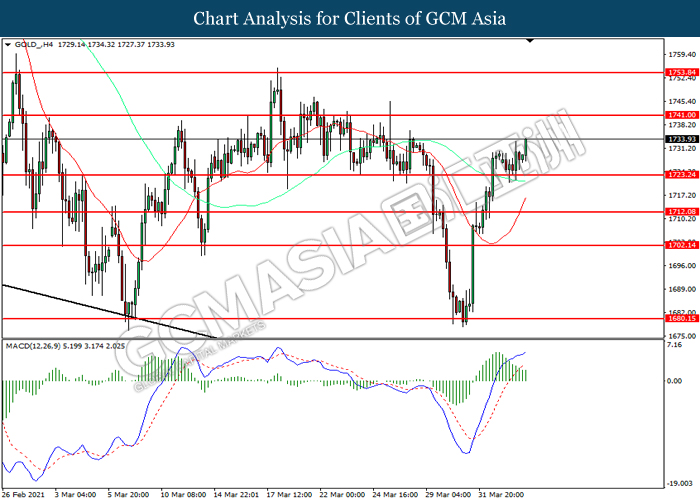Click the 1702.14 red price label
Screen dimensions: 700x500
682,245
